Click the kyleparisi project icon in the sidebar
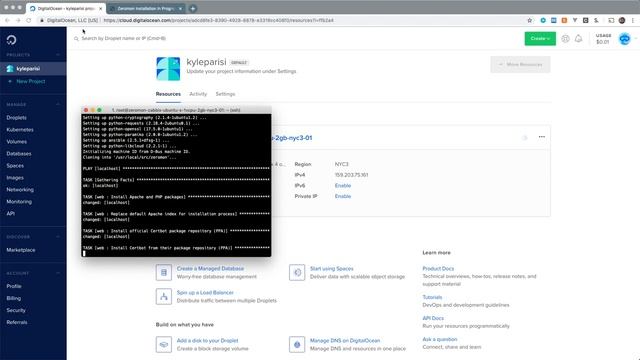Image resolution: width=640 pixels, height=360 pixels. 10,69
